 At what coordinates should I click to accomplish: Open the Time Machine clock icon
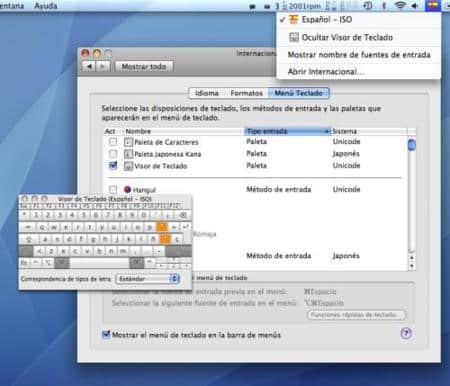368,6
